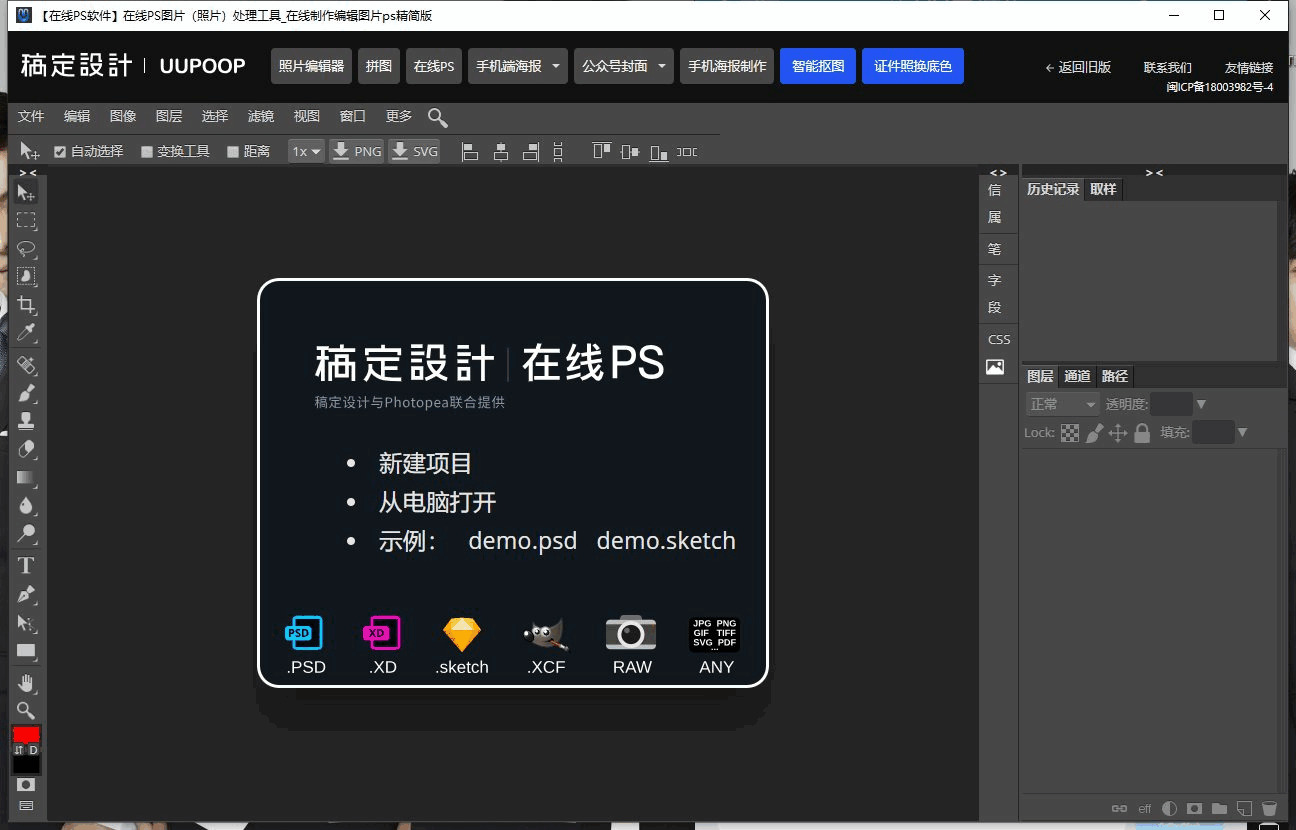This screenshot has height=830, width=1296.
Task: Toggle lock position cross-arrows icon
Action: point(1118,433)
